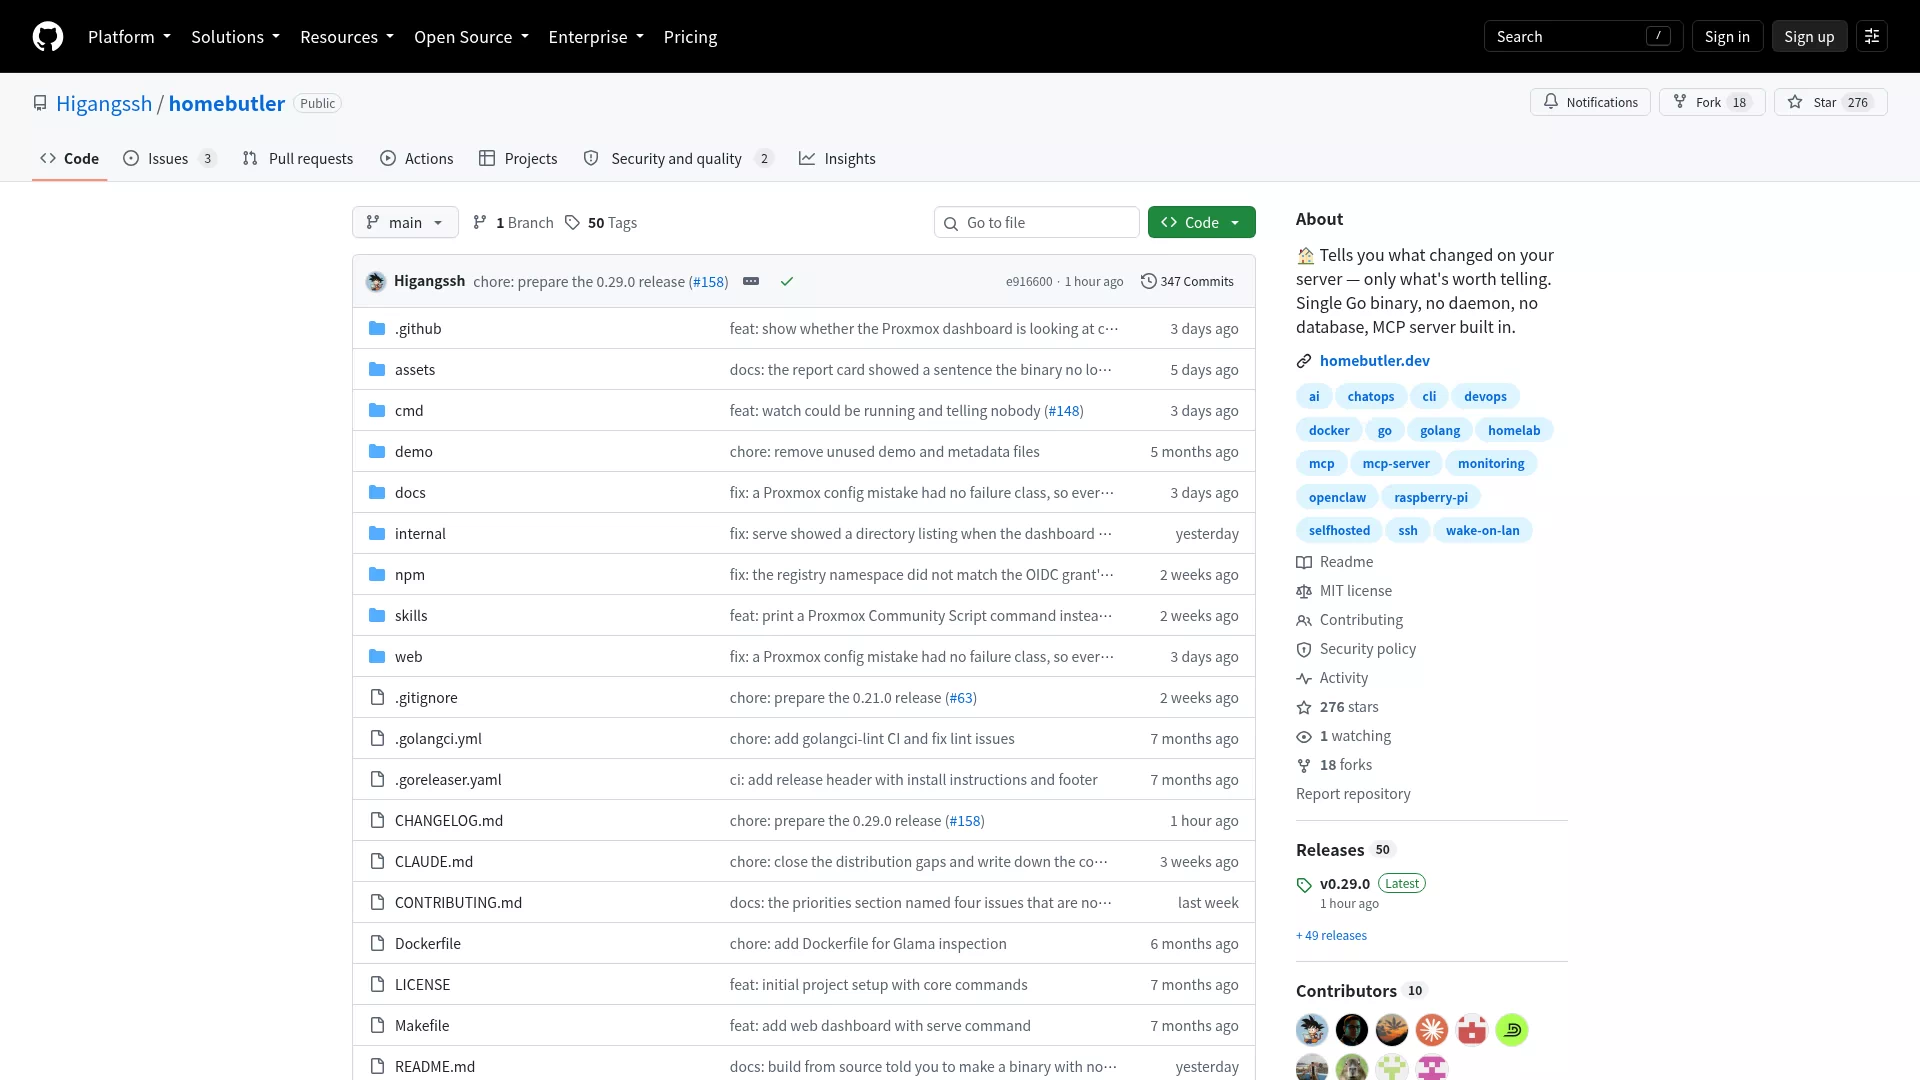Open the homebutler.dev website link
The width and height of the screenshot is (1920, 1080).
[1374, 361]
